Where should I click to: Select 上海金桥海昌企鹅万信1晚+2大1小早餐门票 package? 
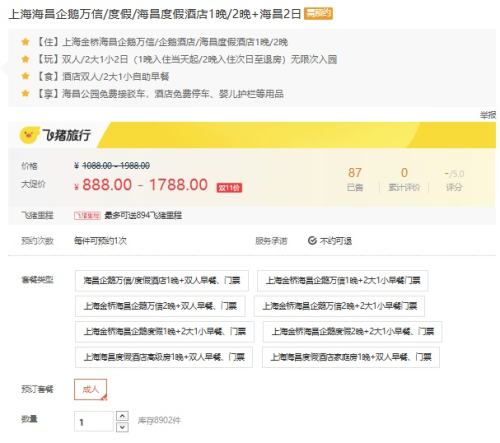point(343,280)
